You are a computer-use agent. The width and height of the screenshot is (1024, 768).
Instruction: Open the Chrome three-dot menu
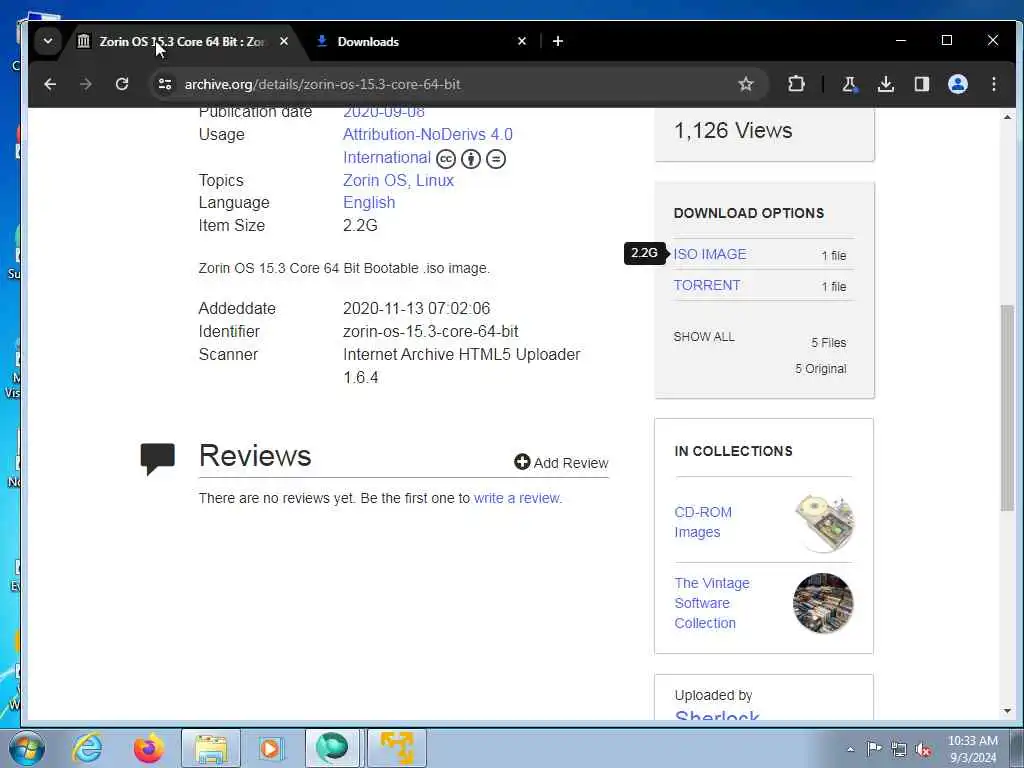pyautogui.click(x=994, y=84)
